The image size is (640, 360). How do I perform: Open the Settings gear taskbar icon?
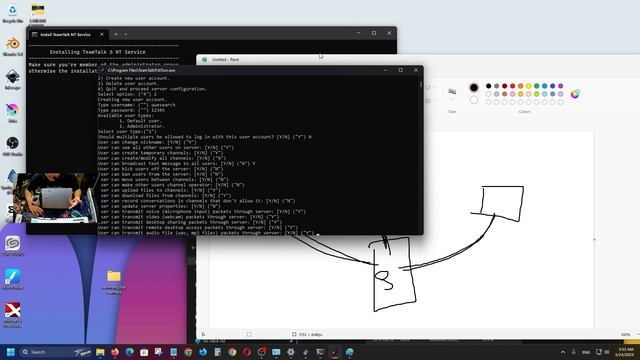(x=291, y=352)
